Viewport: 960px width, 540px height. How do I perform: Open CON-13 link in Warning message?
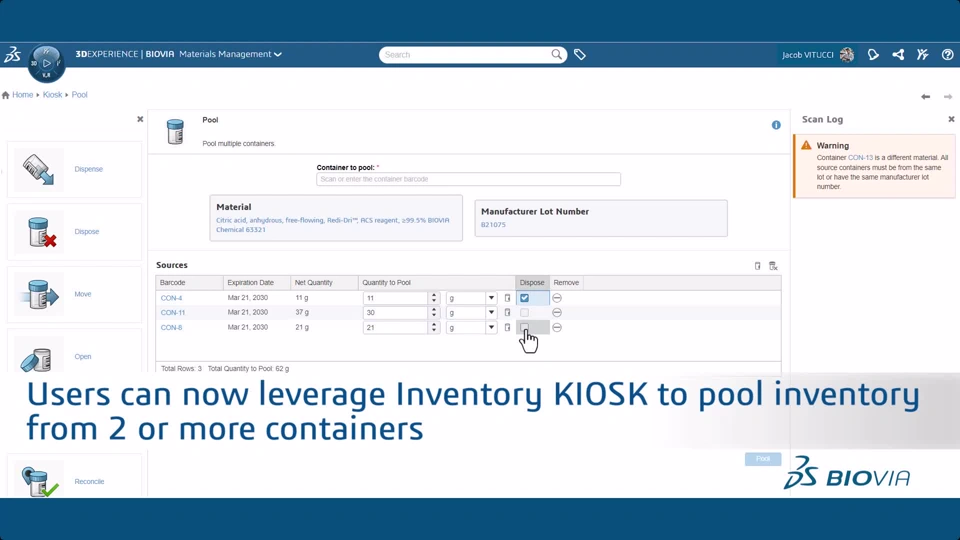(x=860, y=158)
